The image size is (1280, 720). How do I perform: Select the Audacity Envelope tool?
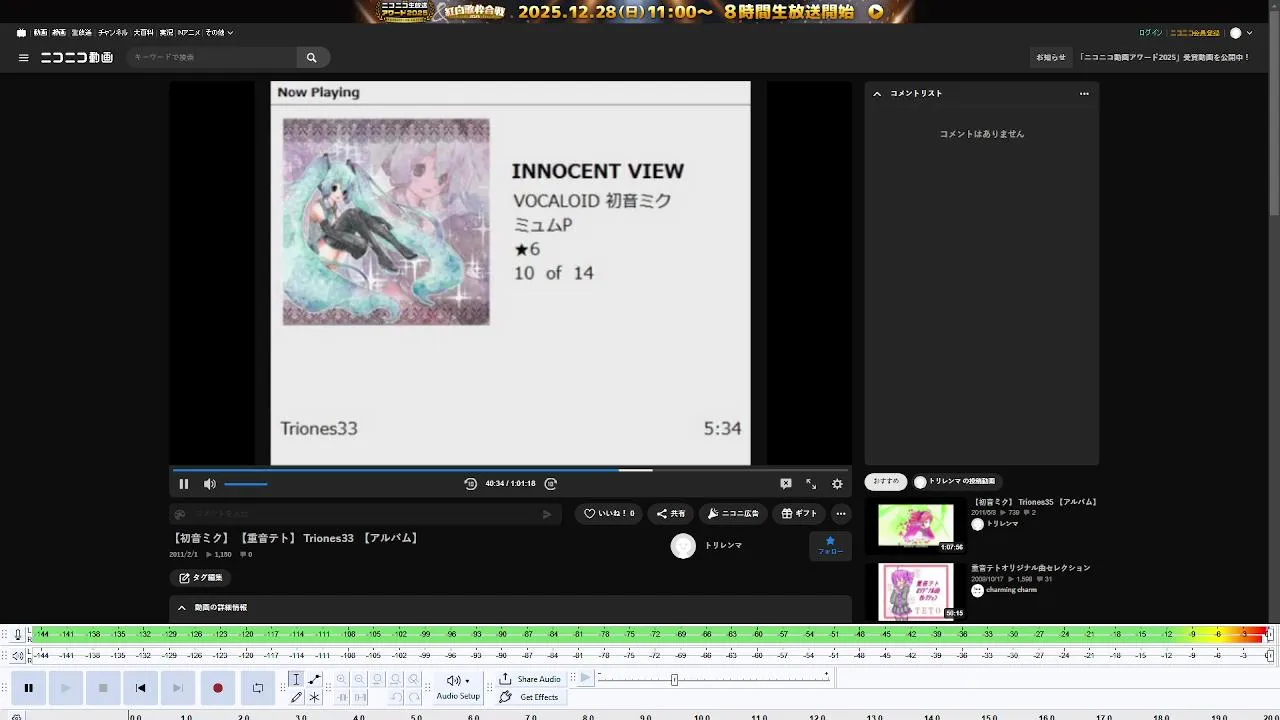[x=314, y=679]
